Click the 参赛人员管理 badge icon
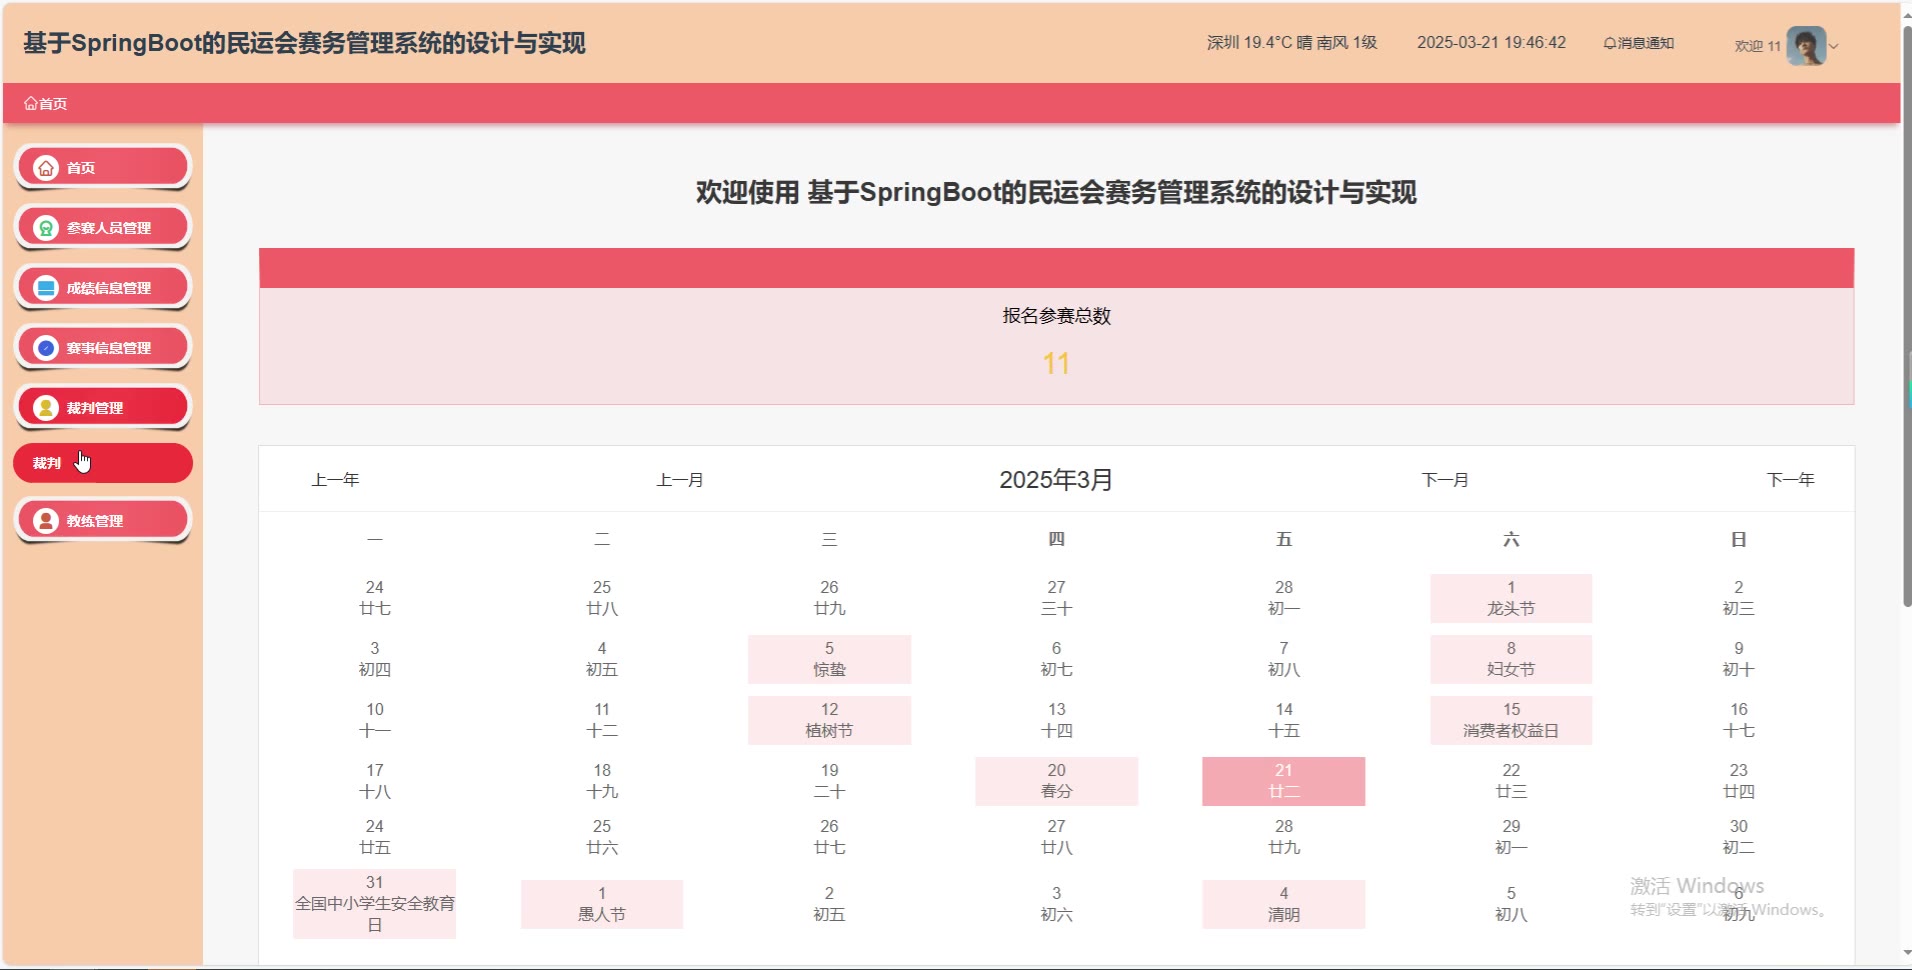This screenshot has height=970, width=1912. [x=46, y=228]
